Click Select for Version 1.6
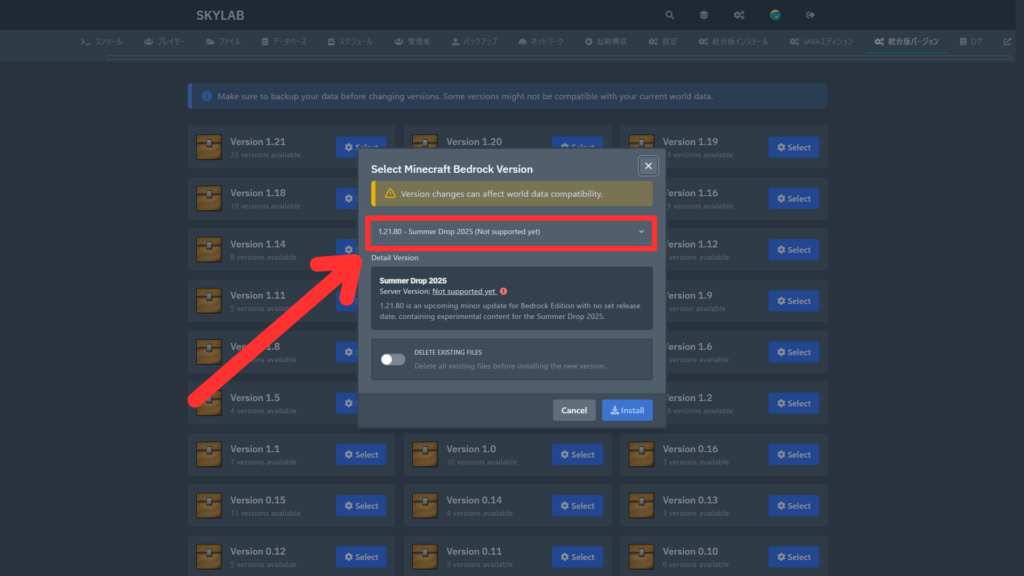This screenshot has width=1024, height=576. pos(793,352)
